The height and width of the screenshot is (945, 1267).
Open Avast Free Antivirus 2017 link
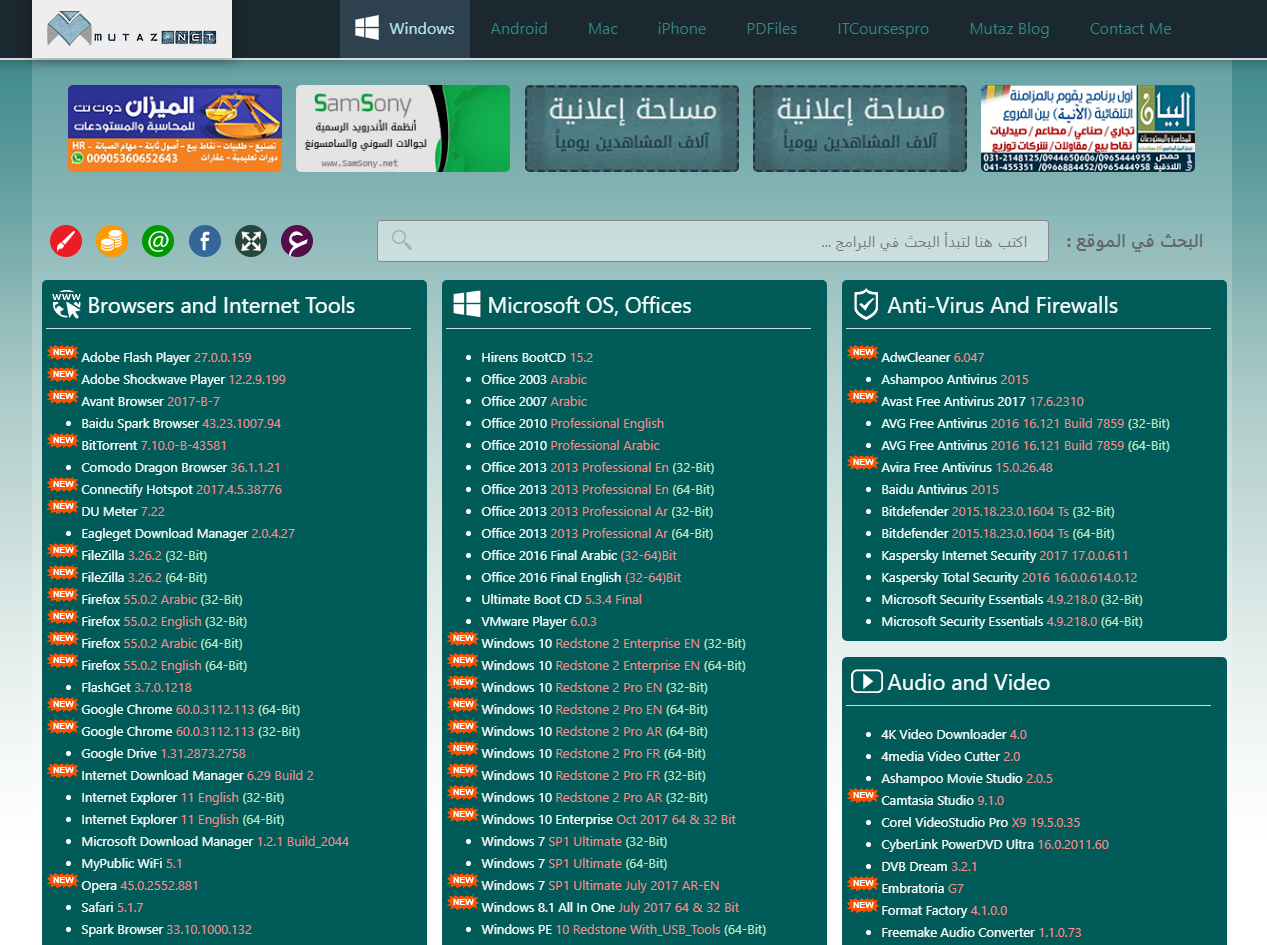tap(982, 401)
